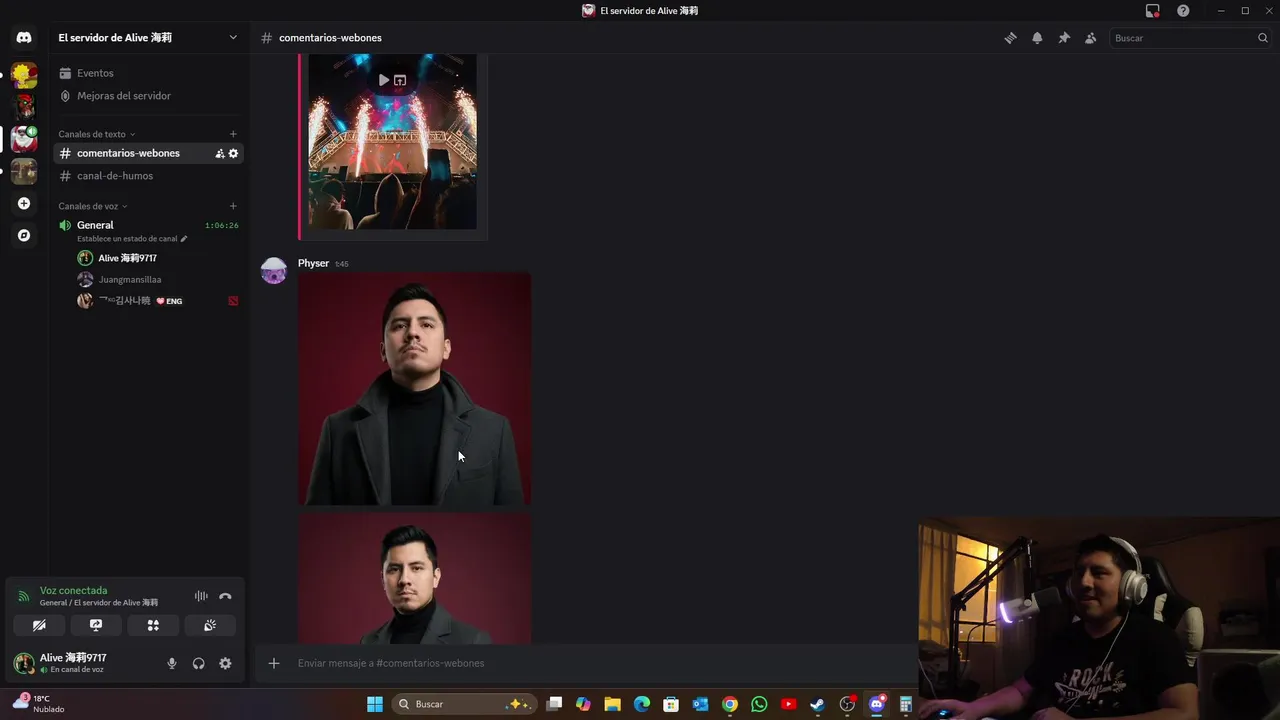This screenshot has height=720, width=1280.
Task: Open Physer's avatar in the chat
Action: [x=274, y=271]
